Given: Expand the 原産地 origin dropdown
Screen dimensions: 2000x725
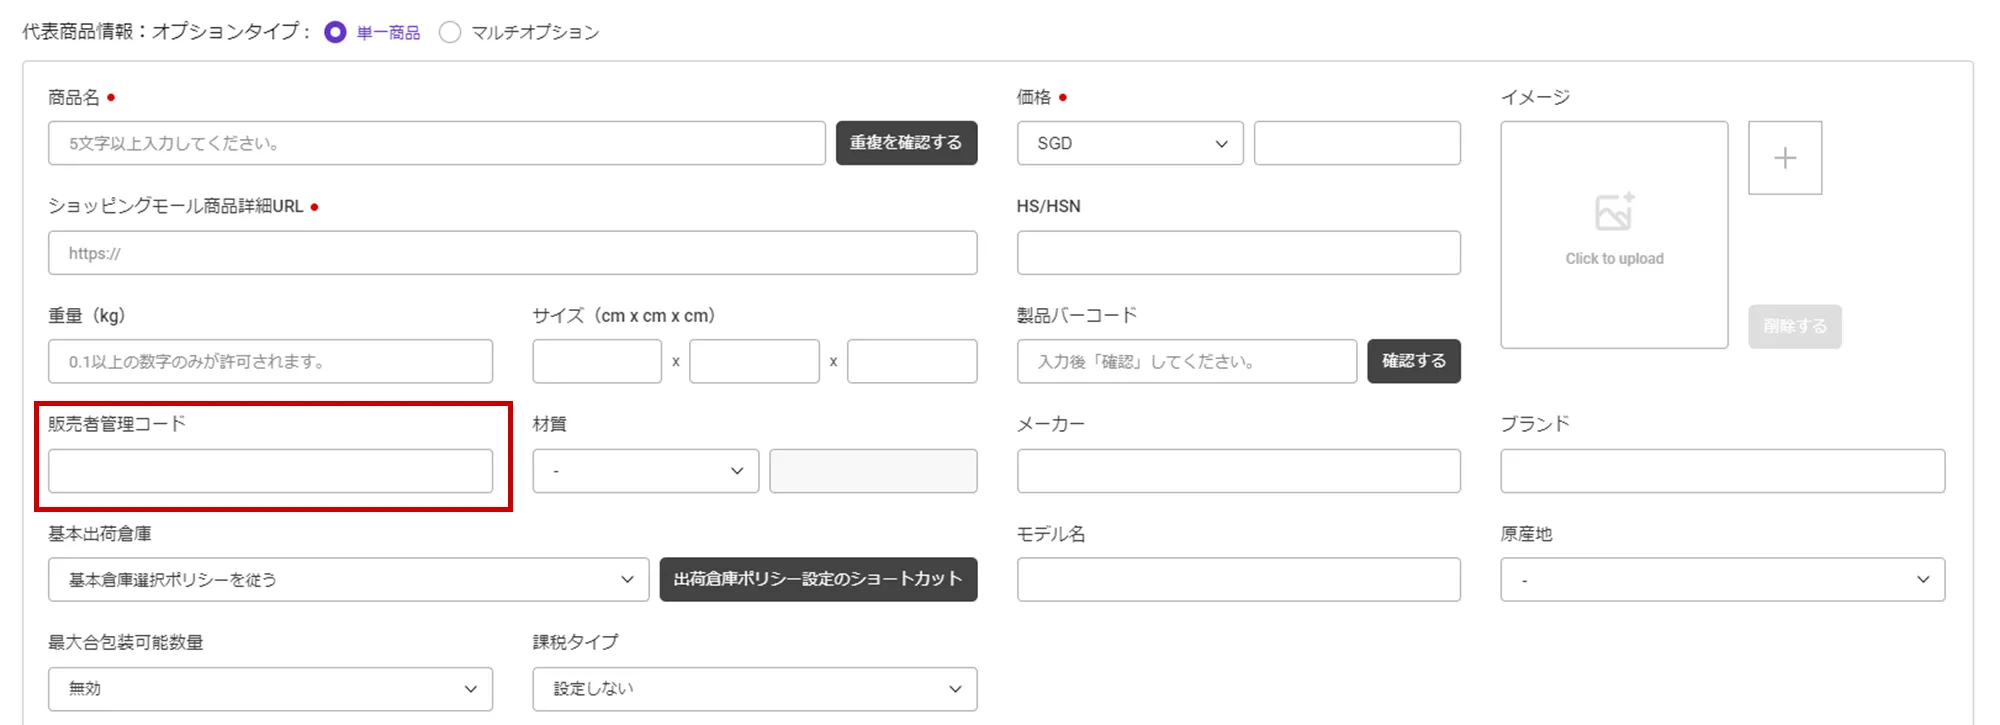Looking at the screenshot, I should tap(1722, 579).
